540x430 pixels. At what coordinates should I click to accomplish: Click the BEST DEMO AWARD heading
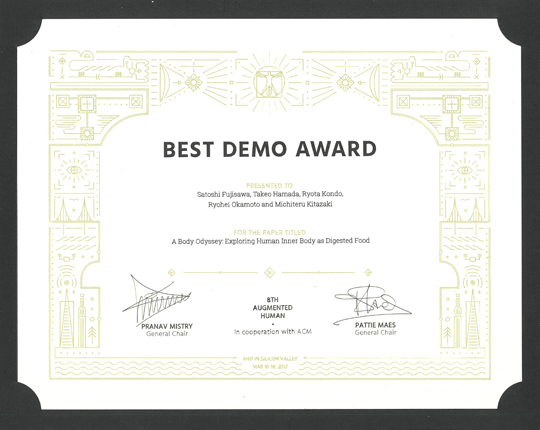point(269,149)
